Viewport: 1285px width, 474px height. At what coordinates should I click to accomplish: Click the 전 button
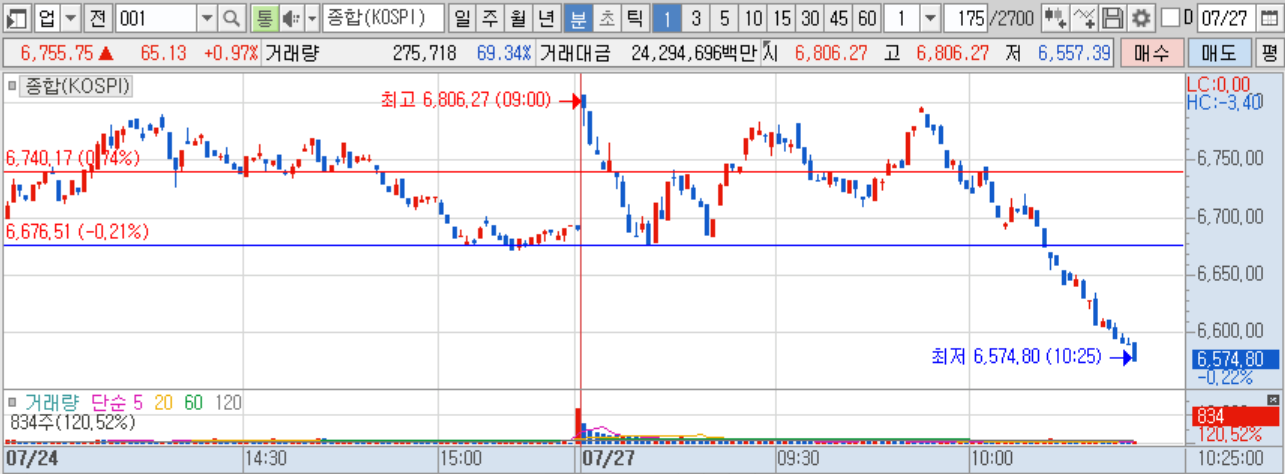[x=97, y=17]
